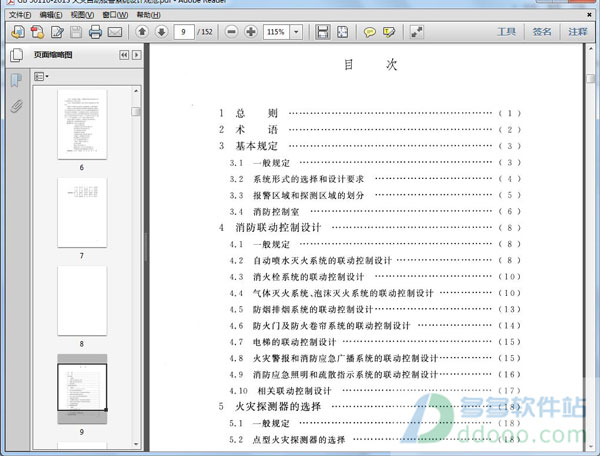The image size is (600, 456).
Task: Select the highlight text tool
Action: point(389,32)
